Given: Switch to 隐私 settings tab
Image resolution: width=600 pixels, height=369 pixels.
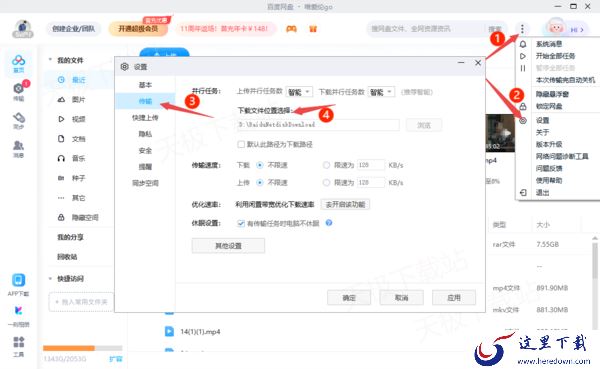Looking at the screenshot, I should click(x=145, y=134).
